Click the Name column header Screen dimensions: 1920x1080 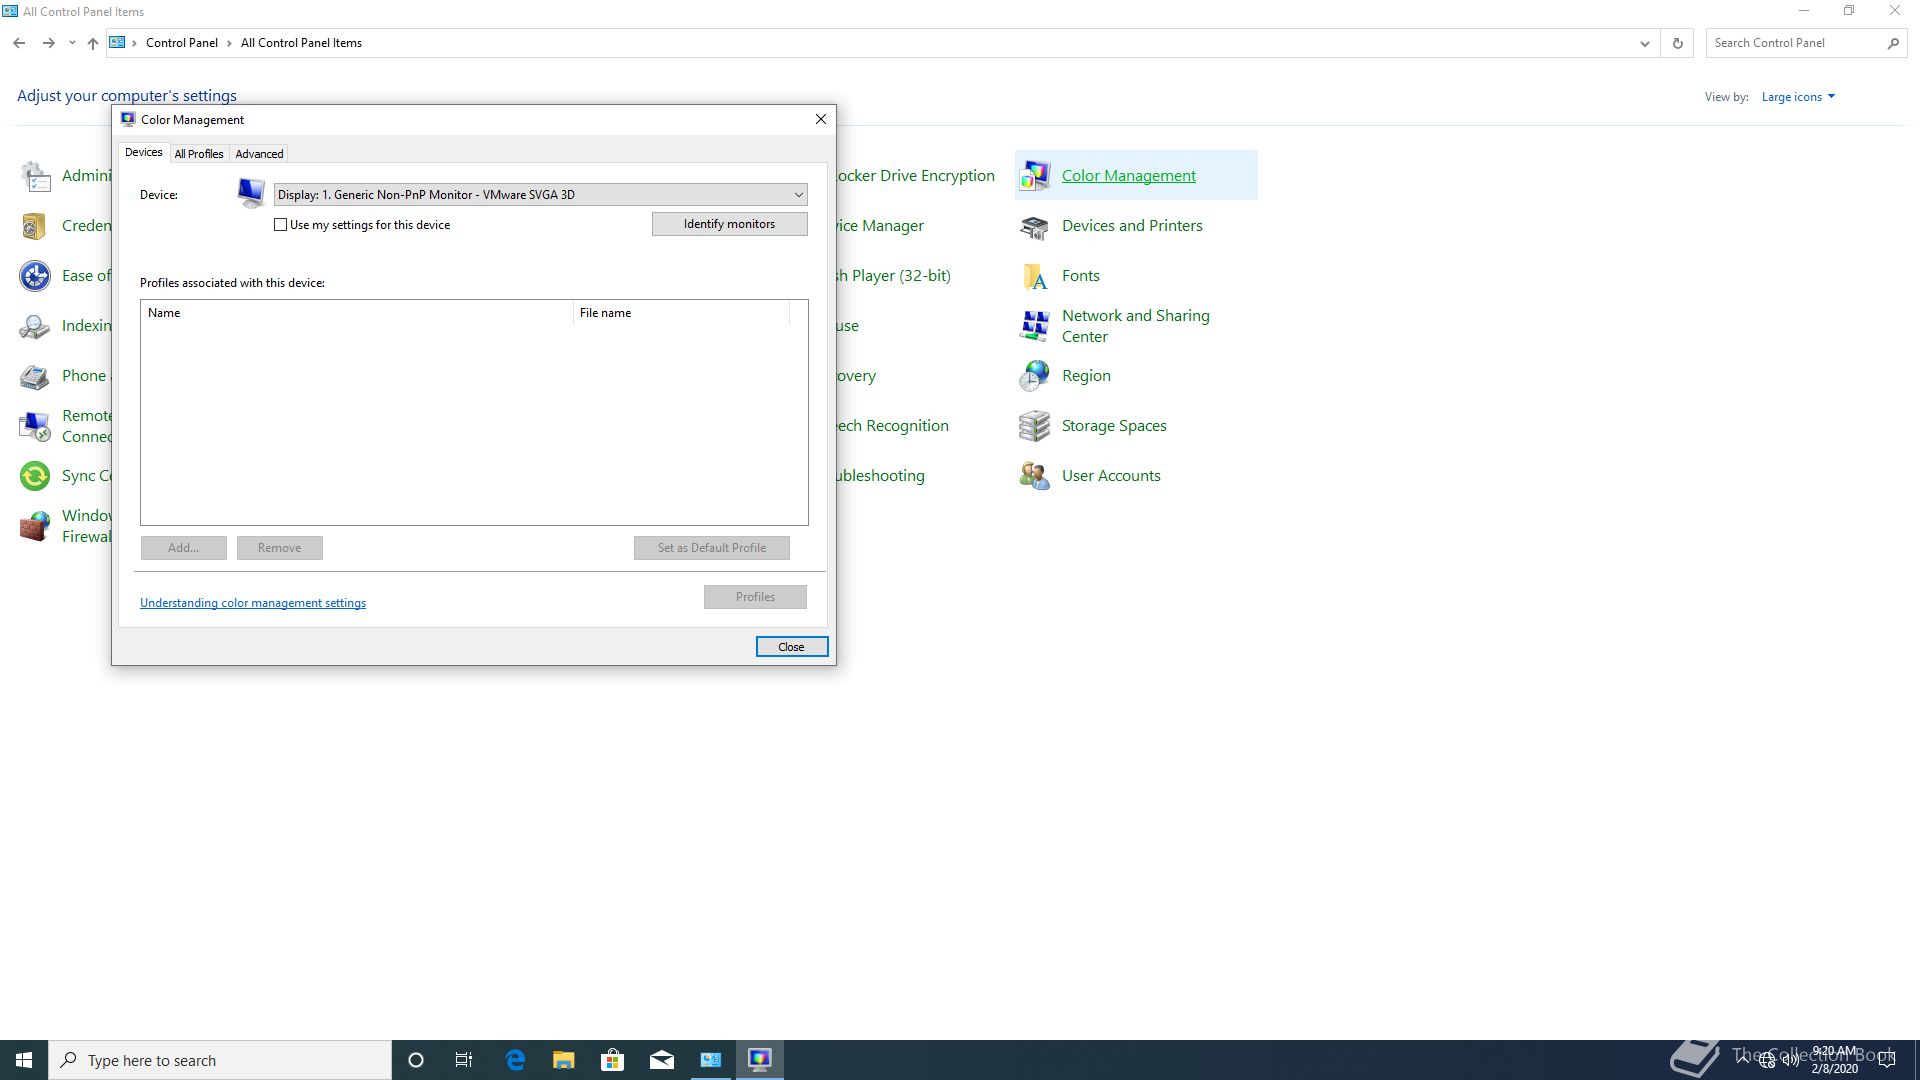point(355,313)
